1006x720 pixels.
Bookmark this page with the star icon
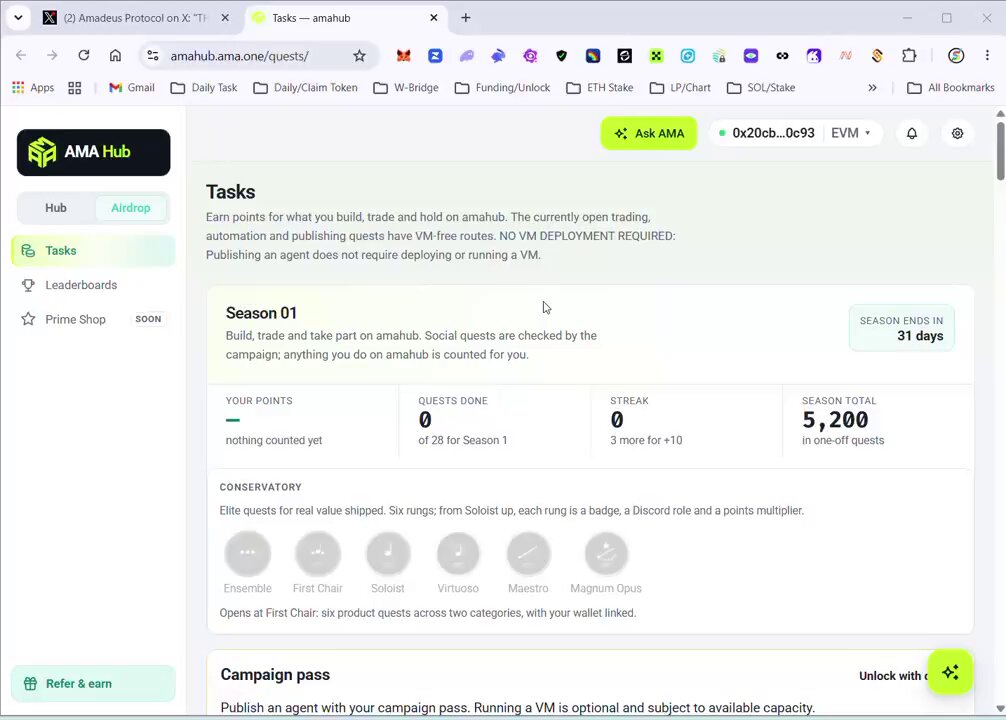point(359,56)
